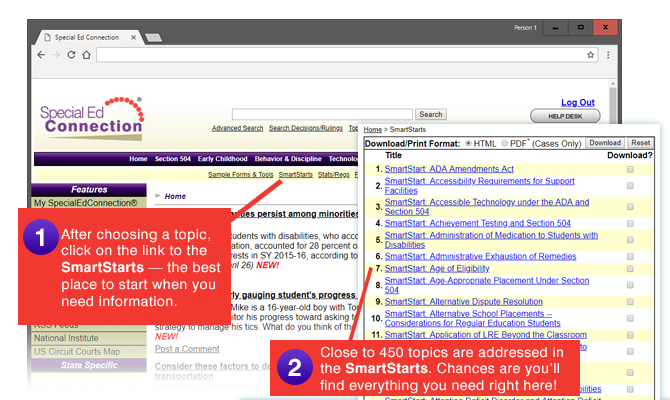Click the page vertical scrollbar
This screenshot has height=400, width=670.
[613, 102]
